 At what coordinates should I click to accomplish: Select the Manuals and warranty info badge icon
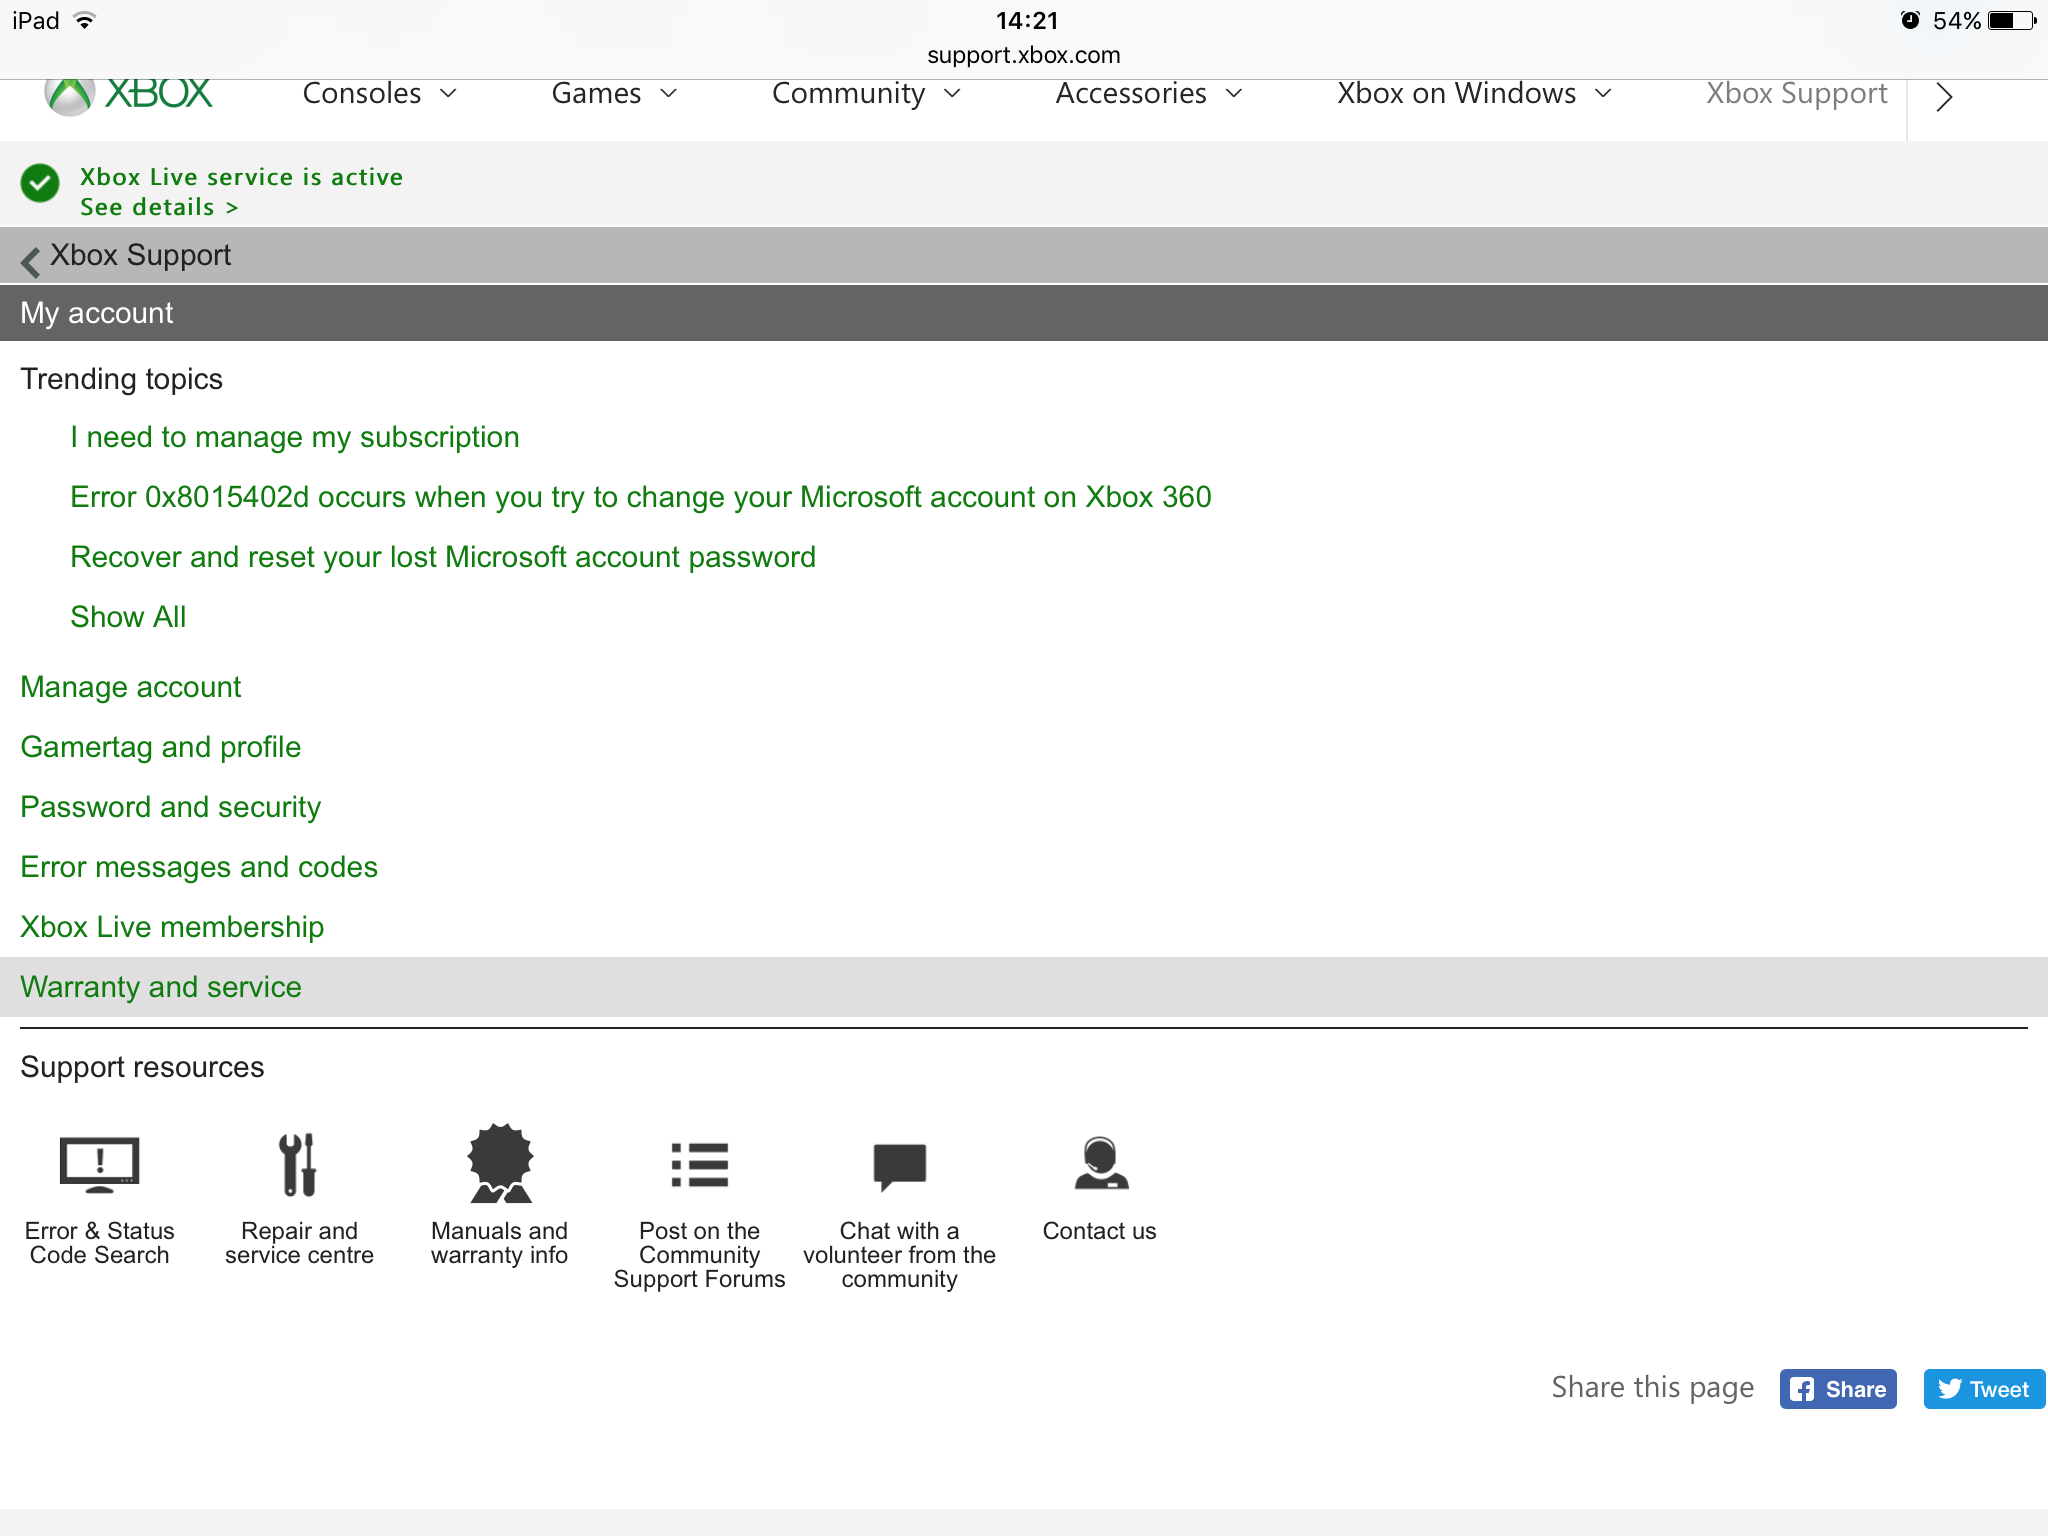500,1163
